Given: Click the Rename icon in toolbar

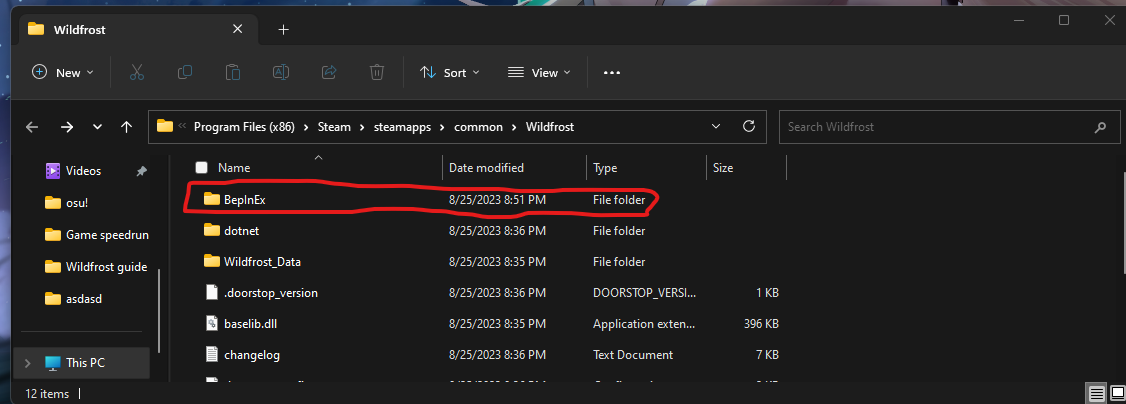Looking at the screenshot, I should click(x=281, y=72).
